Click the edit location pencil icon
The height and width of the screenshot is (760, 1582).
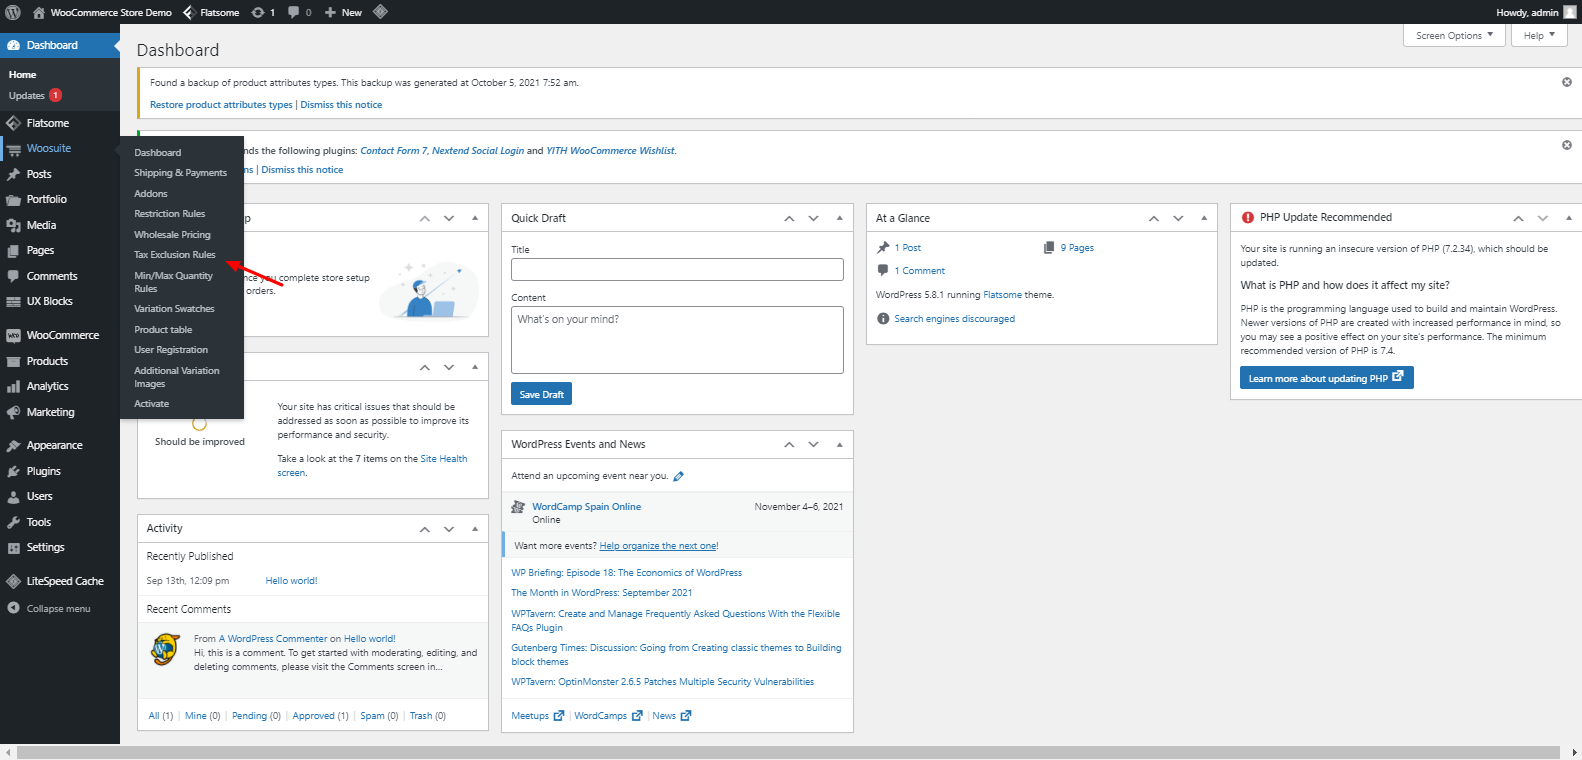point(679,476)
